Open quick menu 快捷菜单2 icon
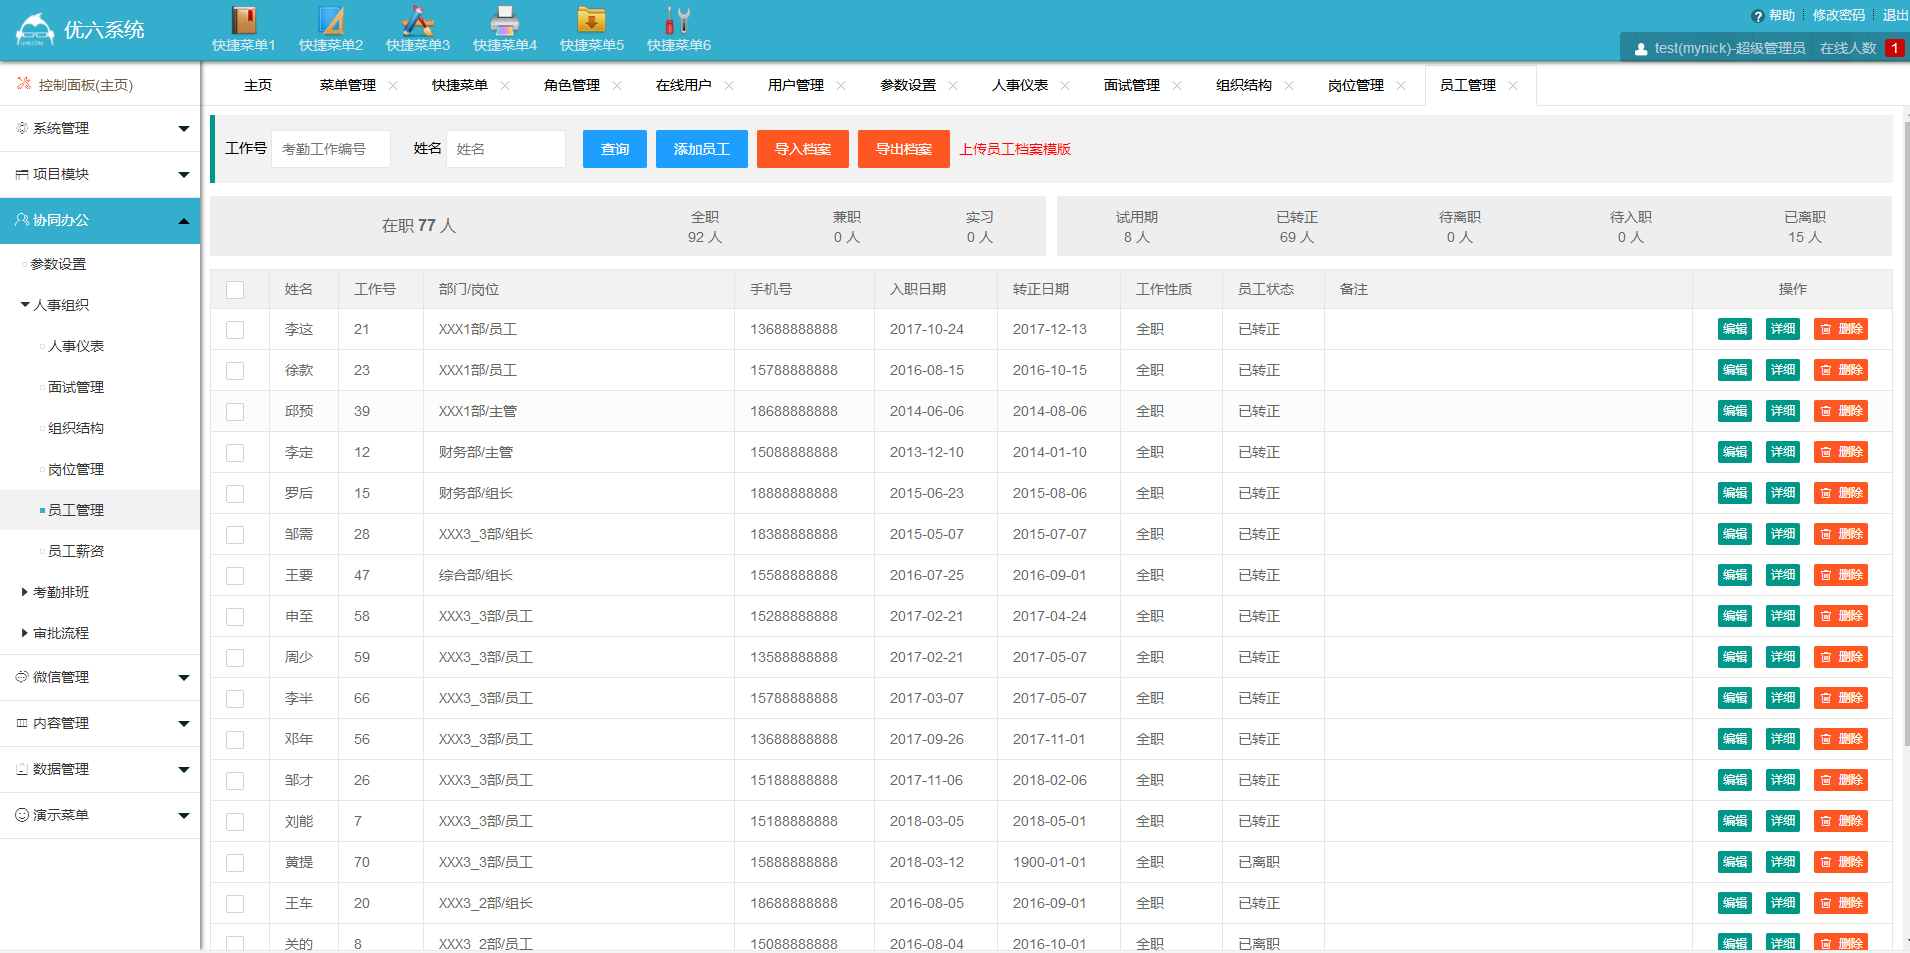 pos(331,20)
